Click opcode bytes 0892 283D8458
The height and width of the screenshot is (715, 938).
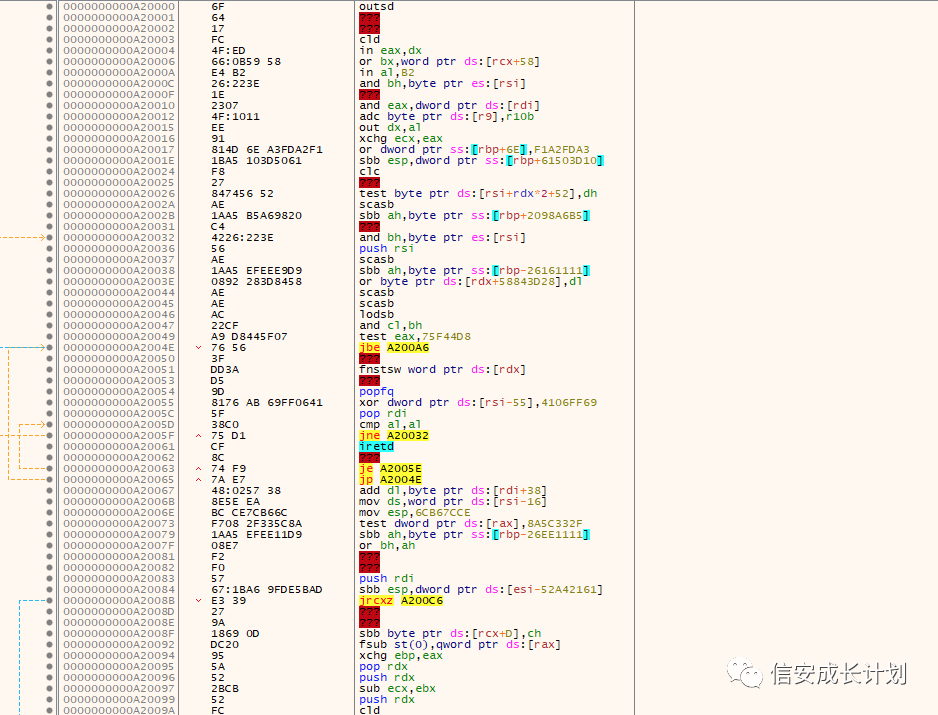257,282
